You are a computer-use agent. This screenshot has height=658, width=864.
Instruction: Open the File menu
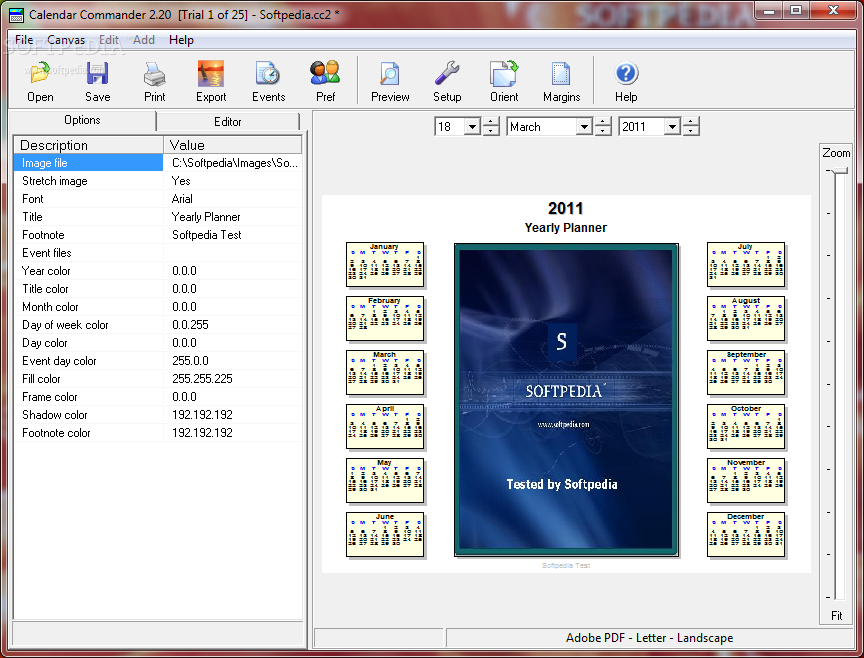tap(24, 40)
